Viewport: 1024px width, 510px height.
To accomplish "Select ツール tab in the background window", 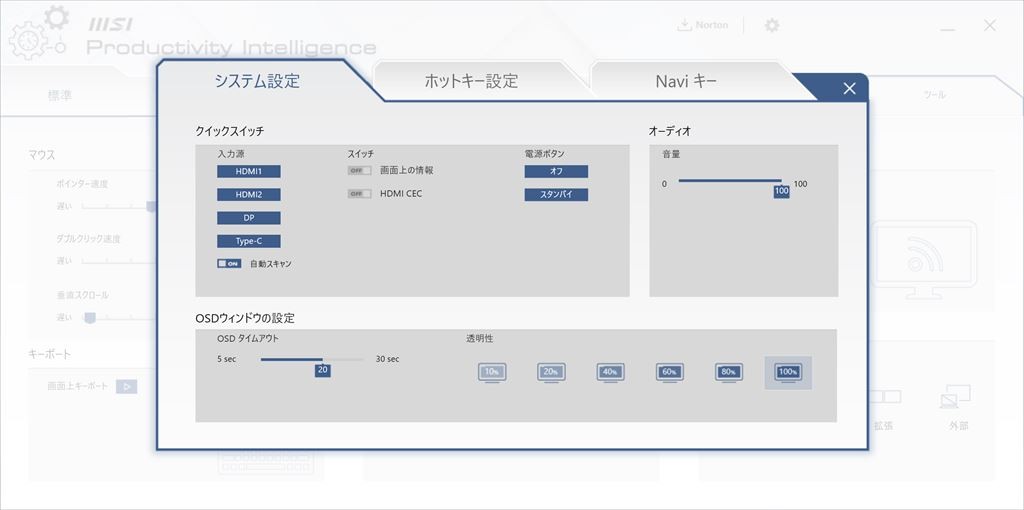I will [934, 95].
